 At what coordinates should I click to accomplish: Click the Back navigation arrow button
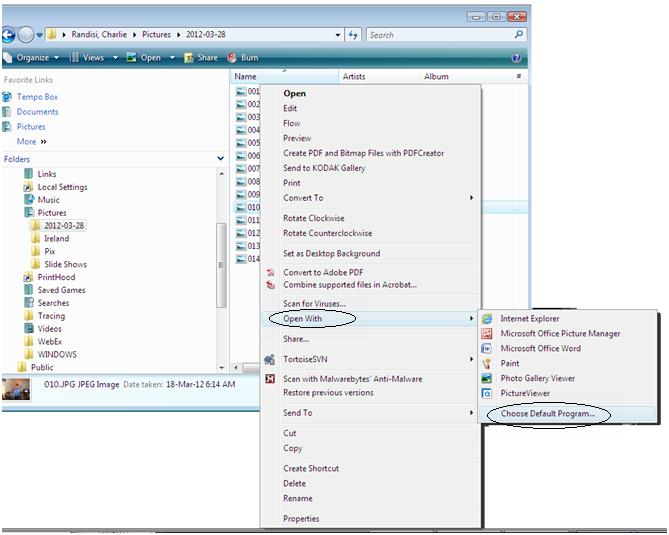[x=10, y=35]
